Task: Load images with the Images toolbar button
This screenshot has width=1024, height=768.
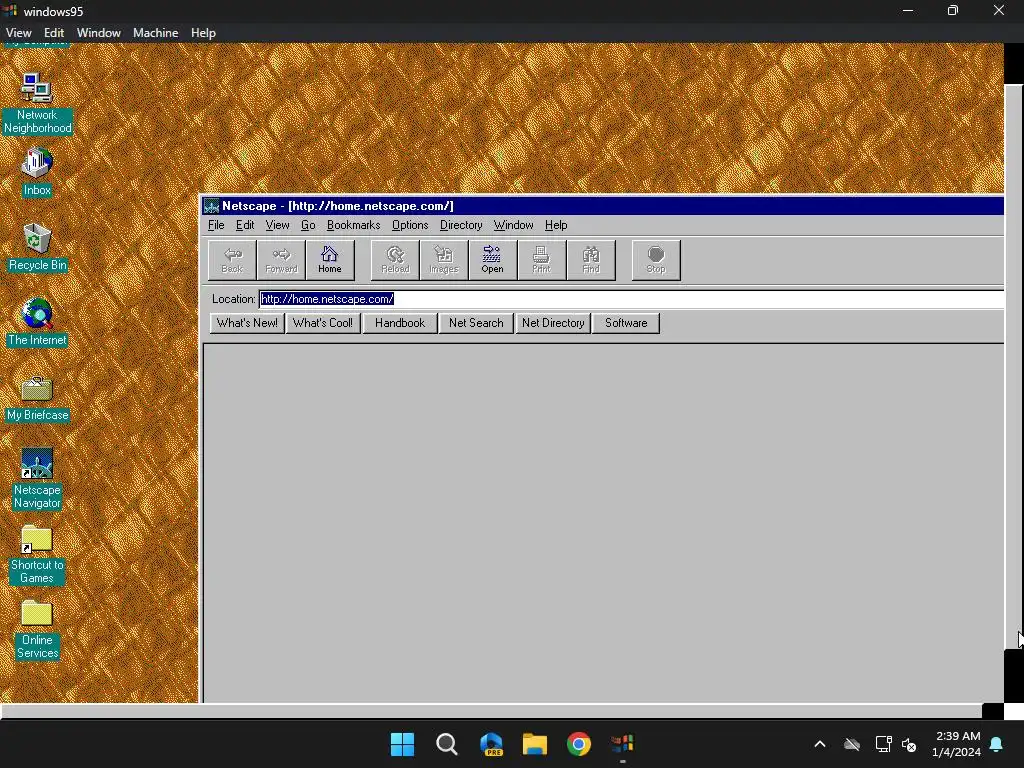Action: pyautogui.click(x=444, y=260)
